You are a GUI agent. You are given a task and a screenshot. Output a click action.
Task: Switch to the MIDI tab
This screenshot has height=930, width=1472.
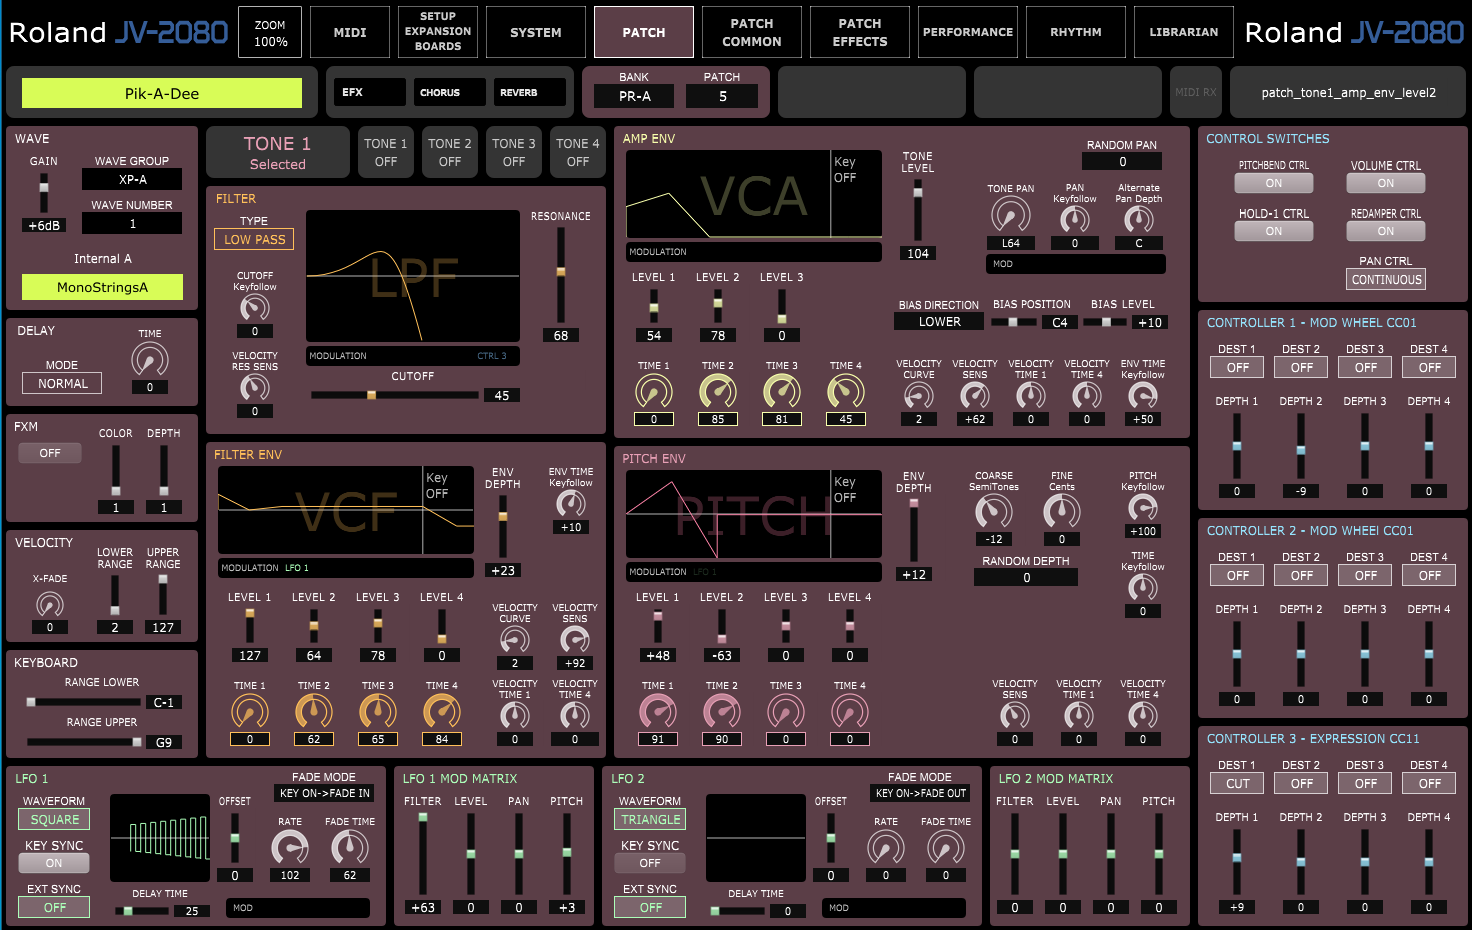[x=350, y=32]
